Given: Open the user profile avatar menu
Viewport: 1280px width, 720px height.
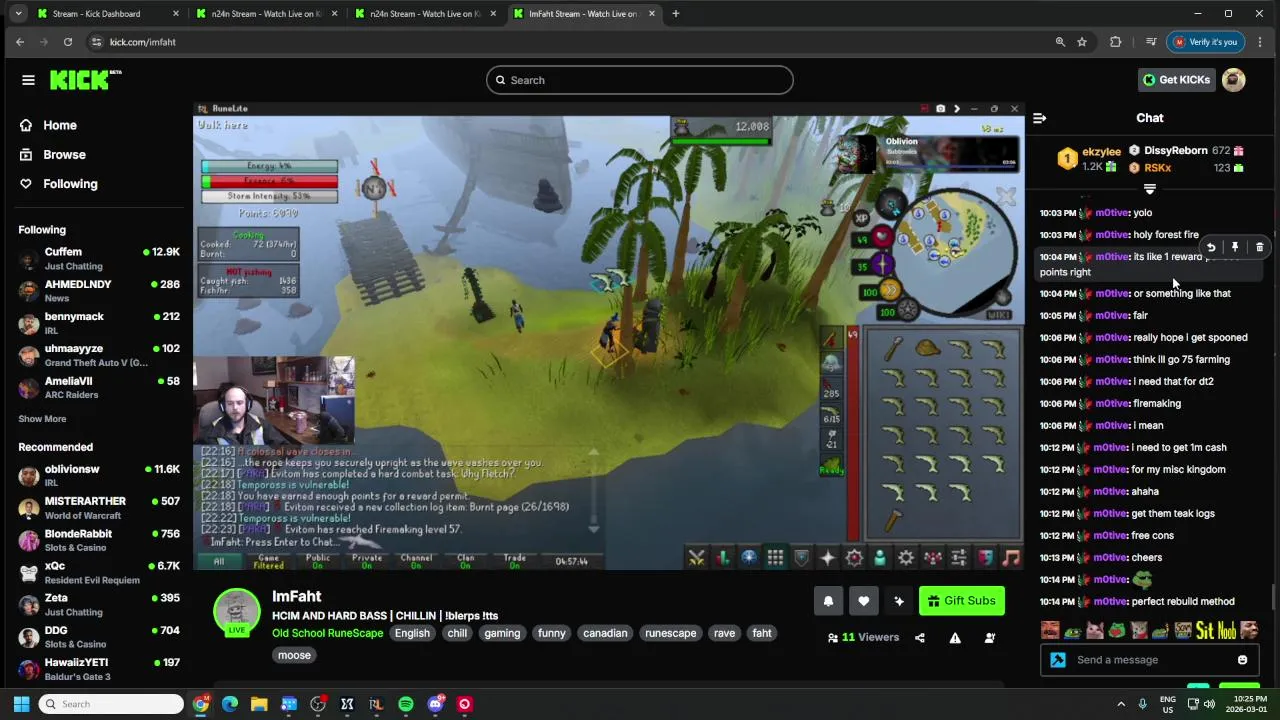Looking at the screenshot, I should [x=1234, y=80].
